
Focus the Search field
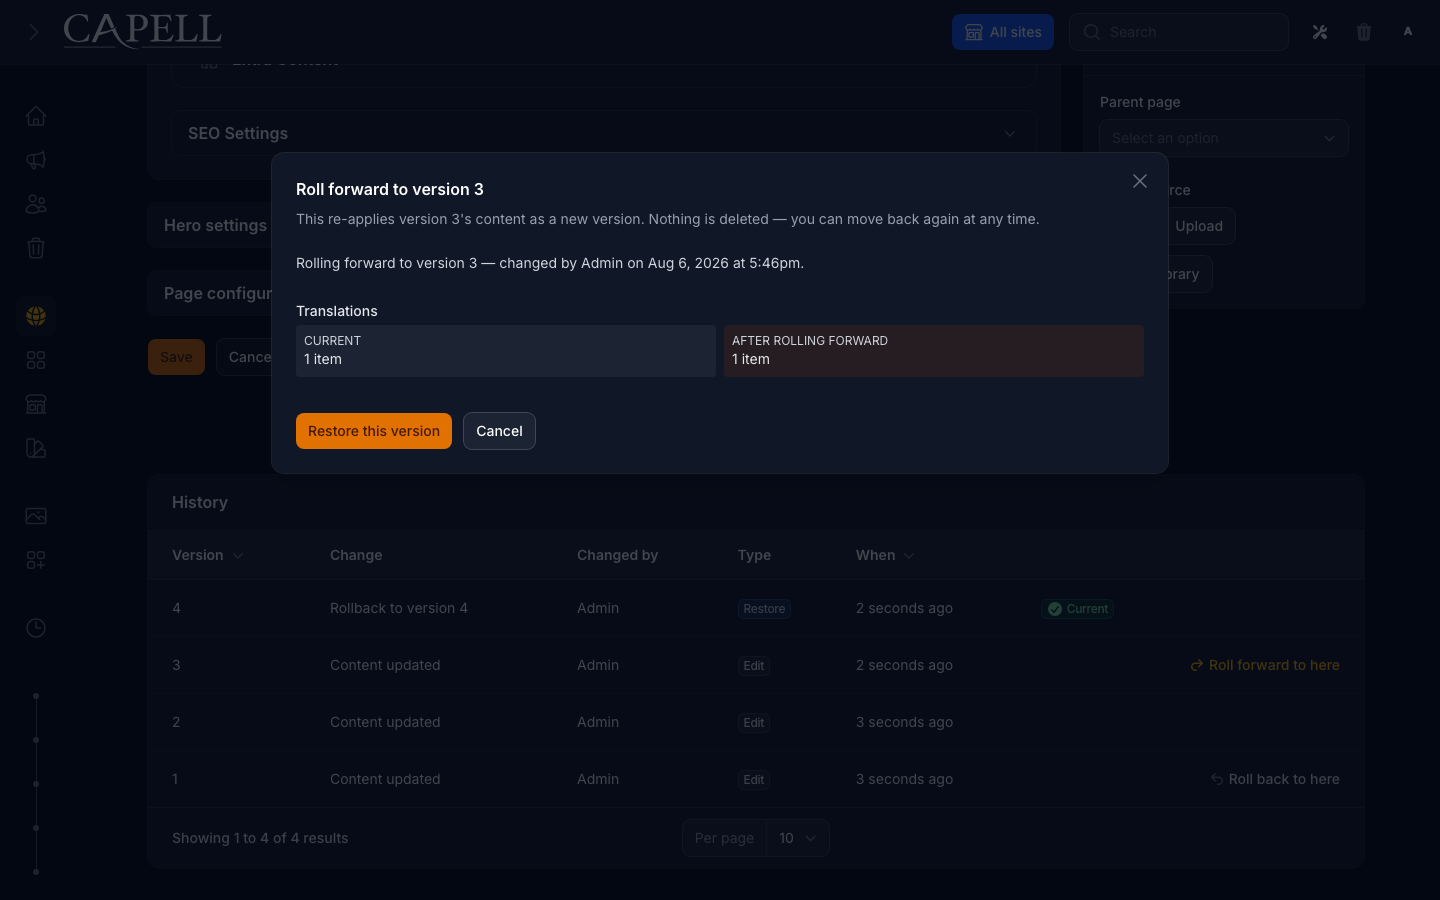1179,32
